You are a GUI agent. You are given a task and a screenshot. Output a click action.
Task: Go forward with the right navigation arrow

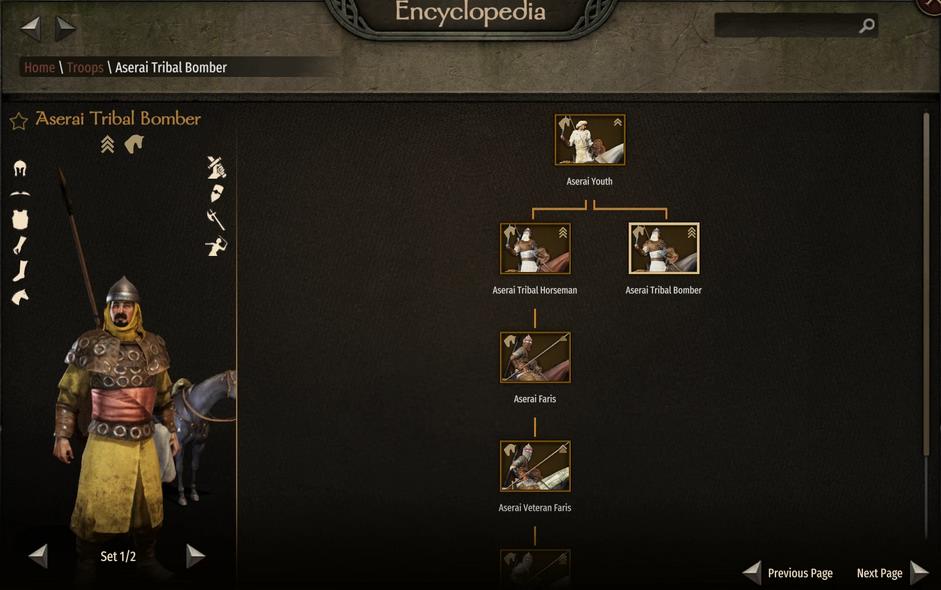(65, 28)
